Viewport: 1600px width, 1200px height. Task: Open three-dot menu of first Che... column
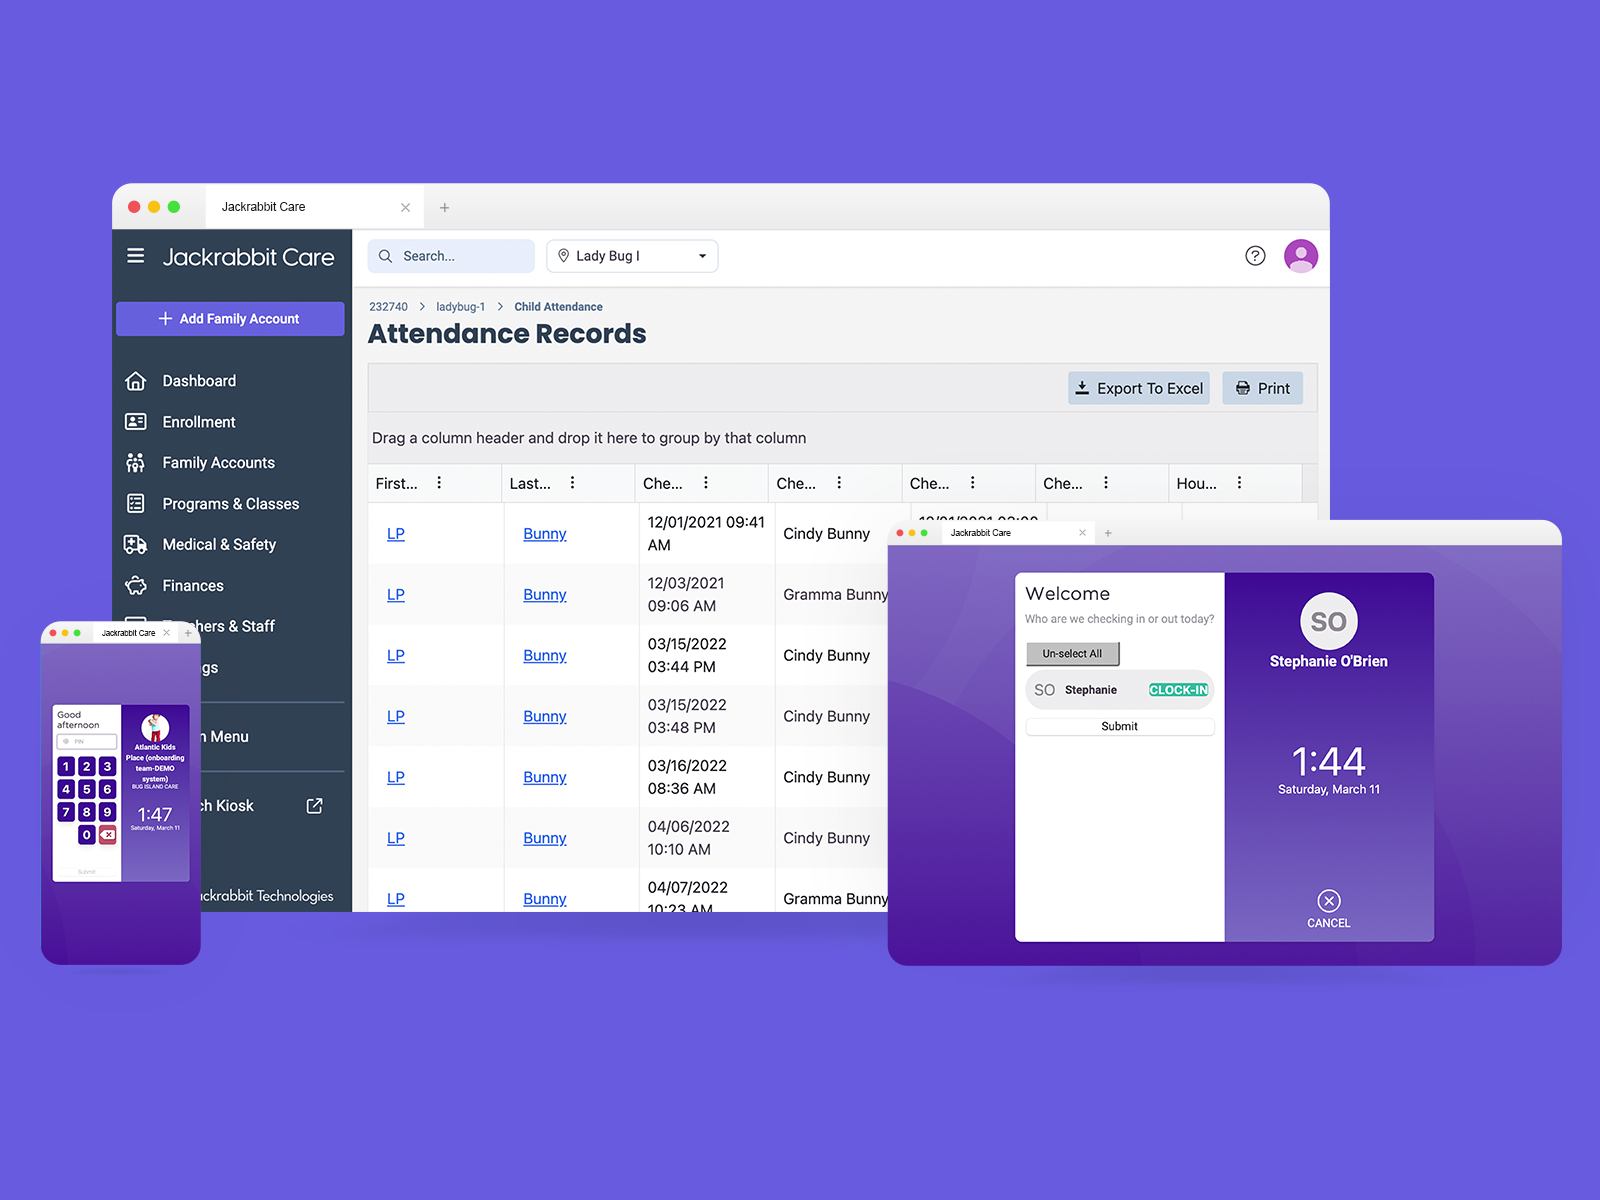tap(706, 483)
